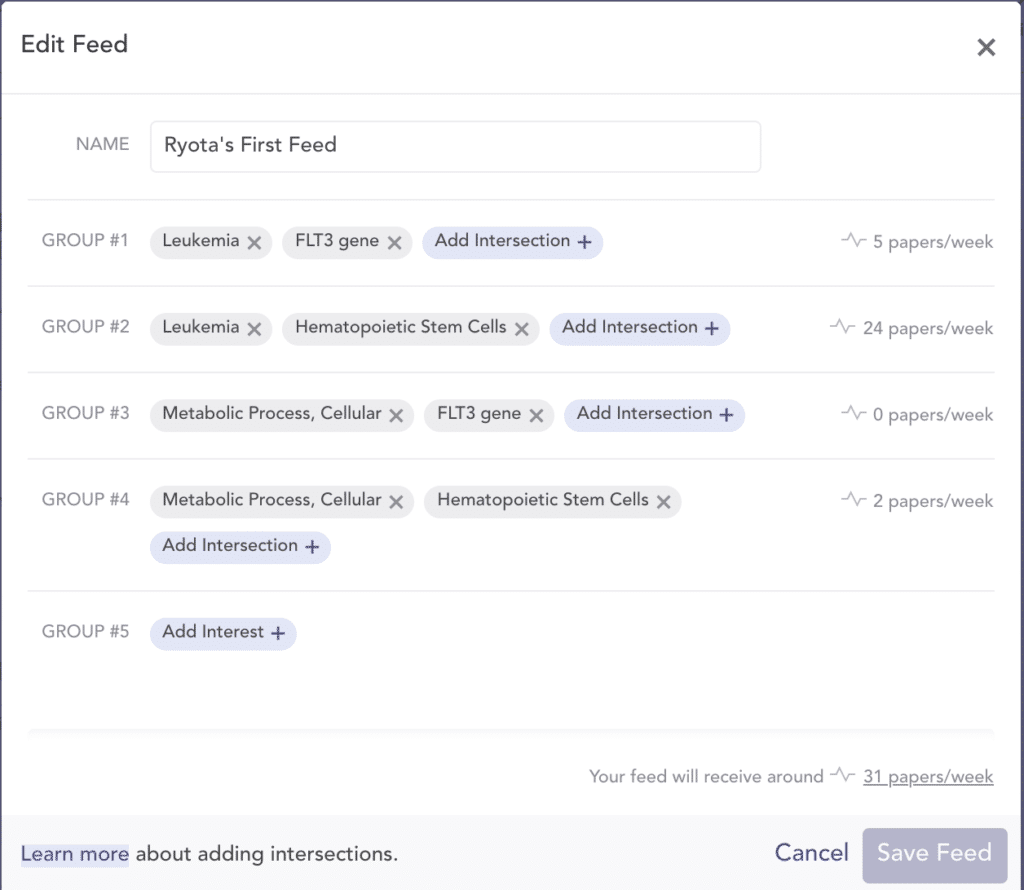Click the 24 papers/week count
The width and height of the screenshot is (1024, 890).
click(x=928, y=328)
